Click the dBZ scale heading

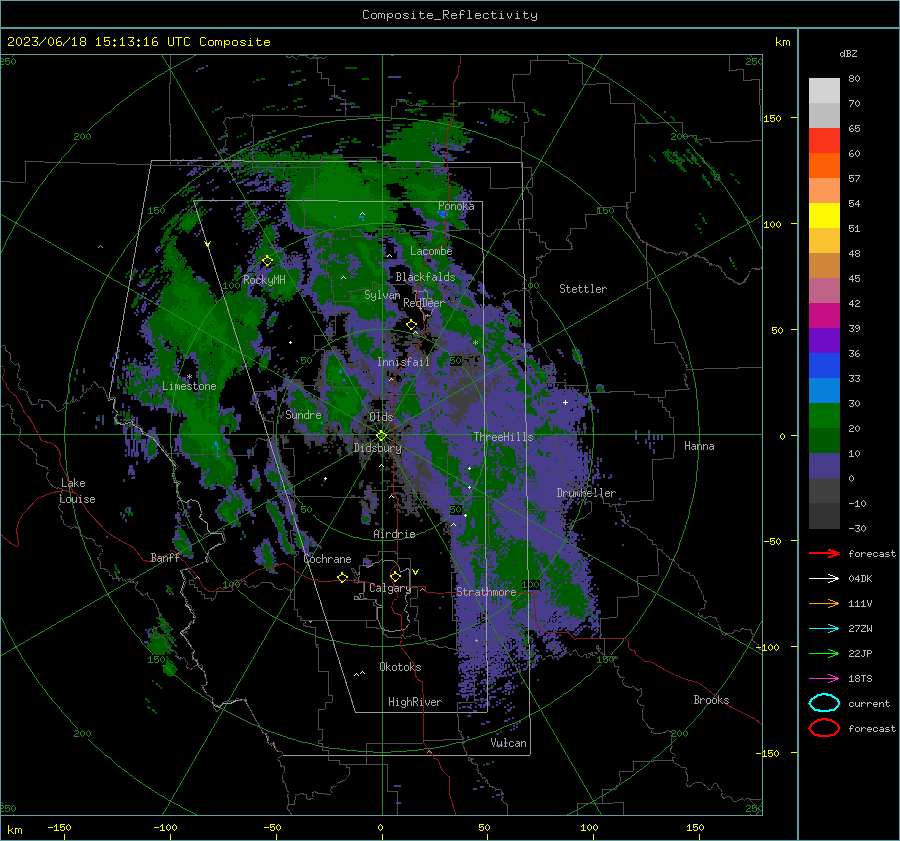point(848,53)
